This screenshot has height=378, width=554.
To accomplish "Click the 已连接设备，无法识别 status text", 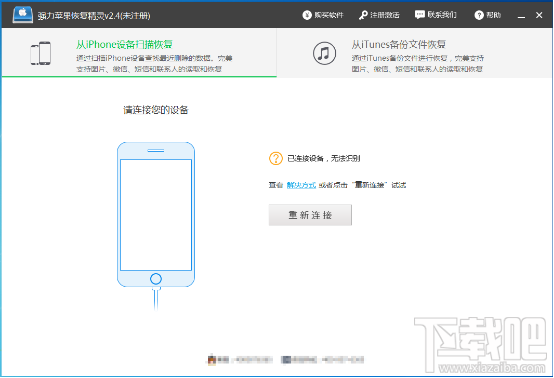I will (324, 159).
